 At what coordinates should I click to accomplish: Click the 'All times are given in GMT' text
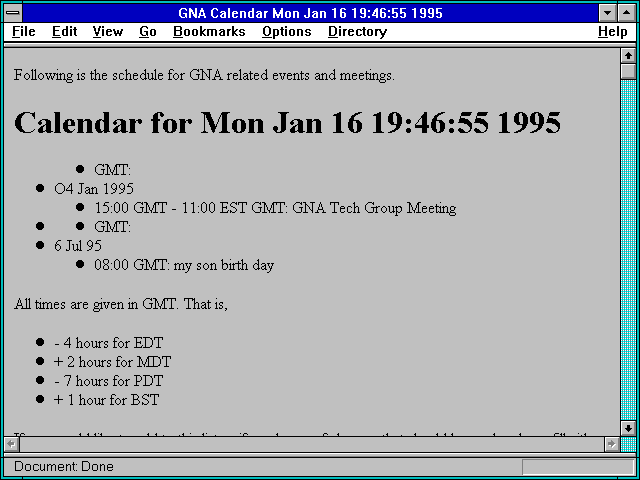[x=121, y=304]
